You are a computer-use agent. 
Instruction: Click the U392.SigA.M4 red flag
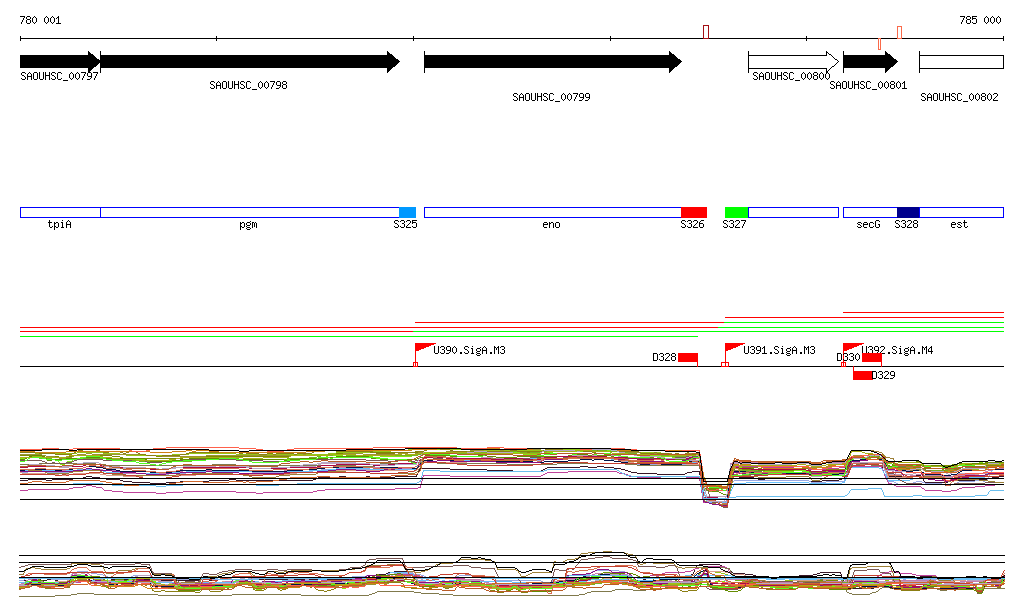[851, 347]
